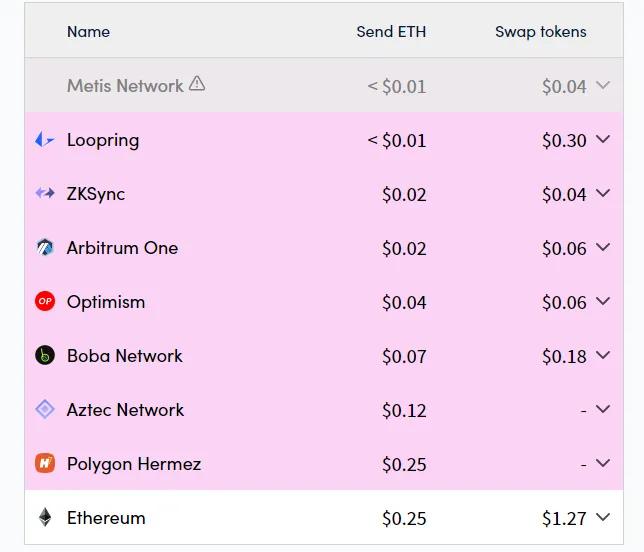Viewport: 644px width, 552px height.
Task: Click the Boba Network logo icon
Action: (x=45, y=356)
